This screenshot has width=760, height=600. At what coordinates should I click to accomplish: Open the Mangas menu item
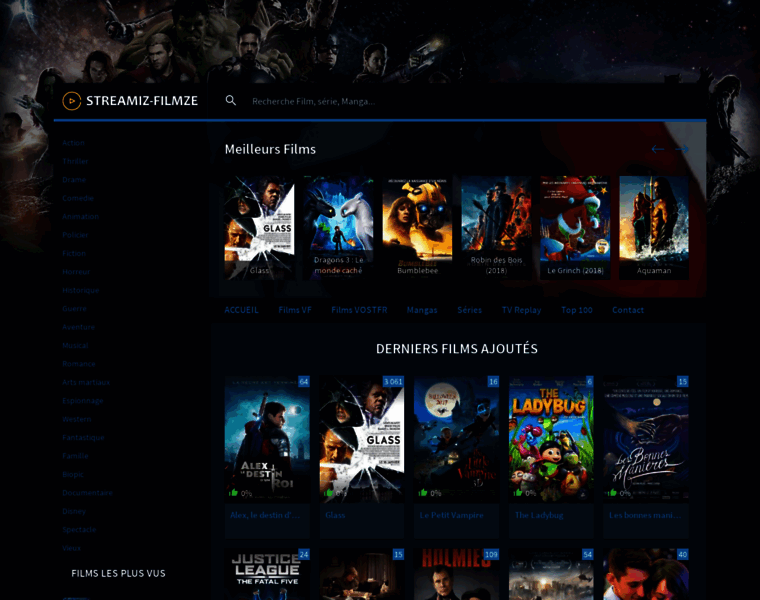[x=422, y=310]
